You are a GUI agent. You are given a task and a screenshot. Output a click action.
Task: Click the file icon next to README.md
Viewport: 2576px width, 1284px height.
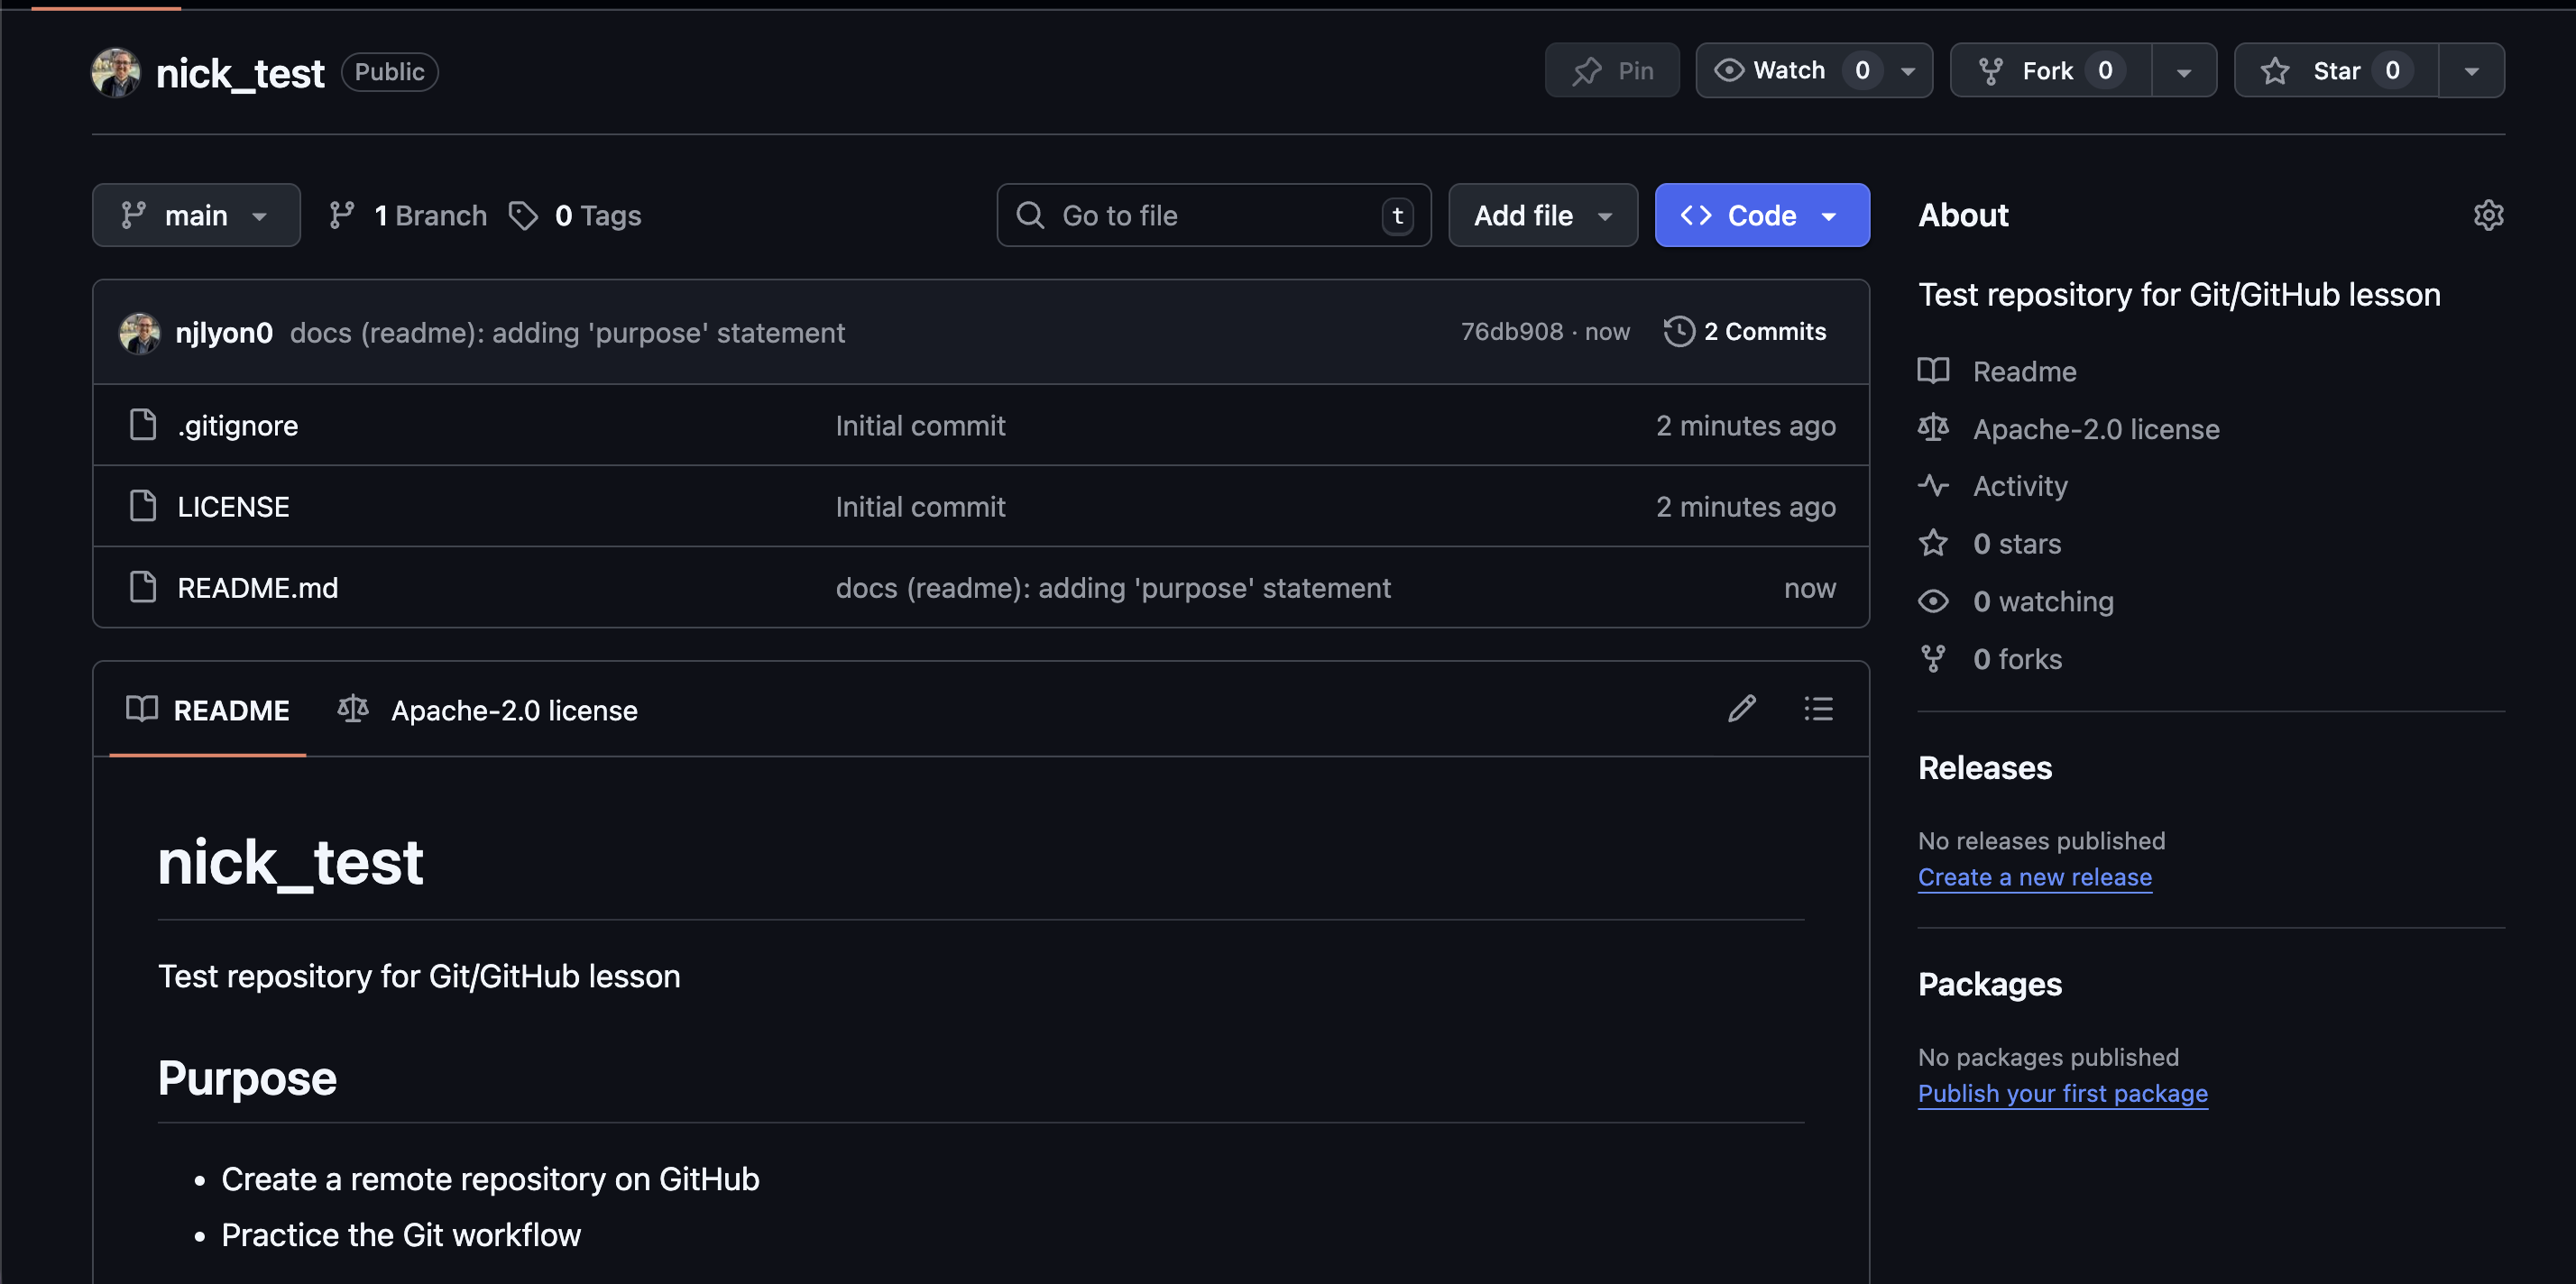143,587
